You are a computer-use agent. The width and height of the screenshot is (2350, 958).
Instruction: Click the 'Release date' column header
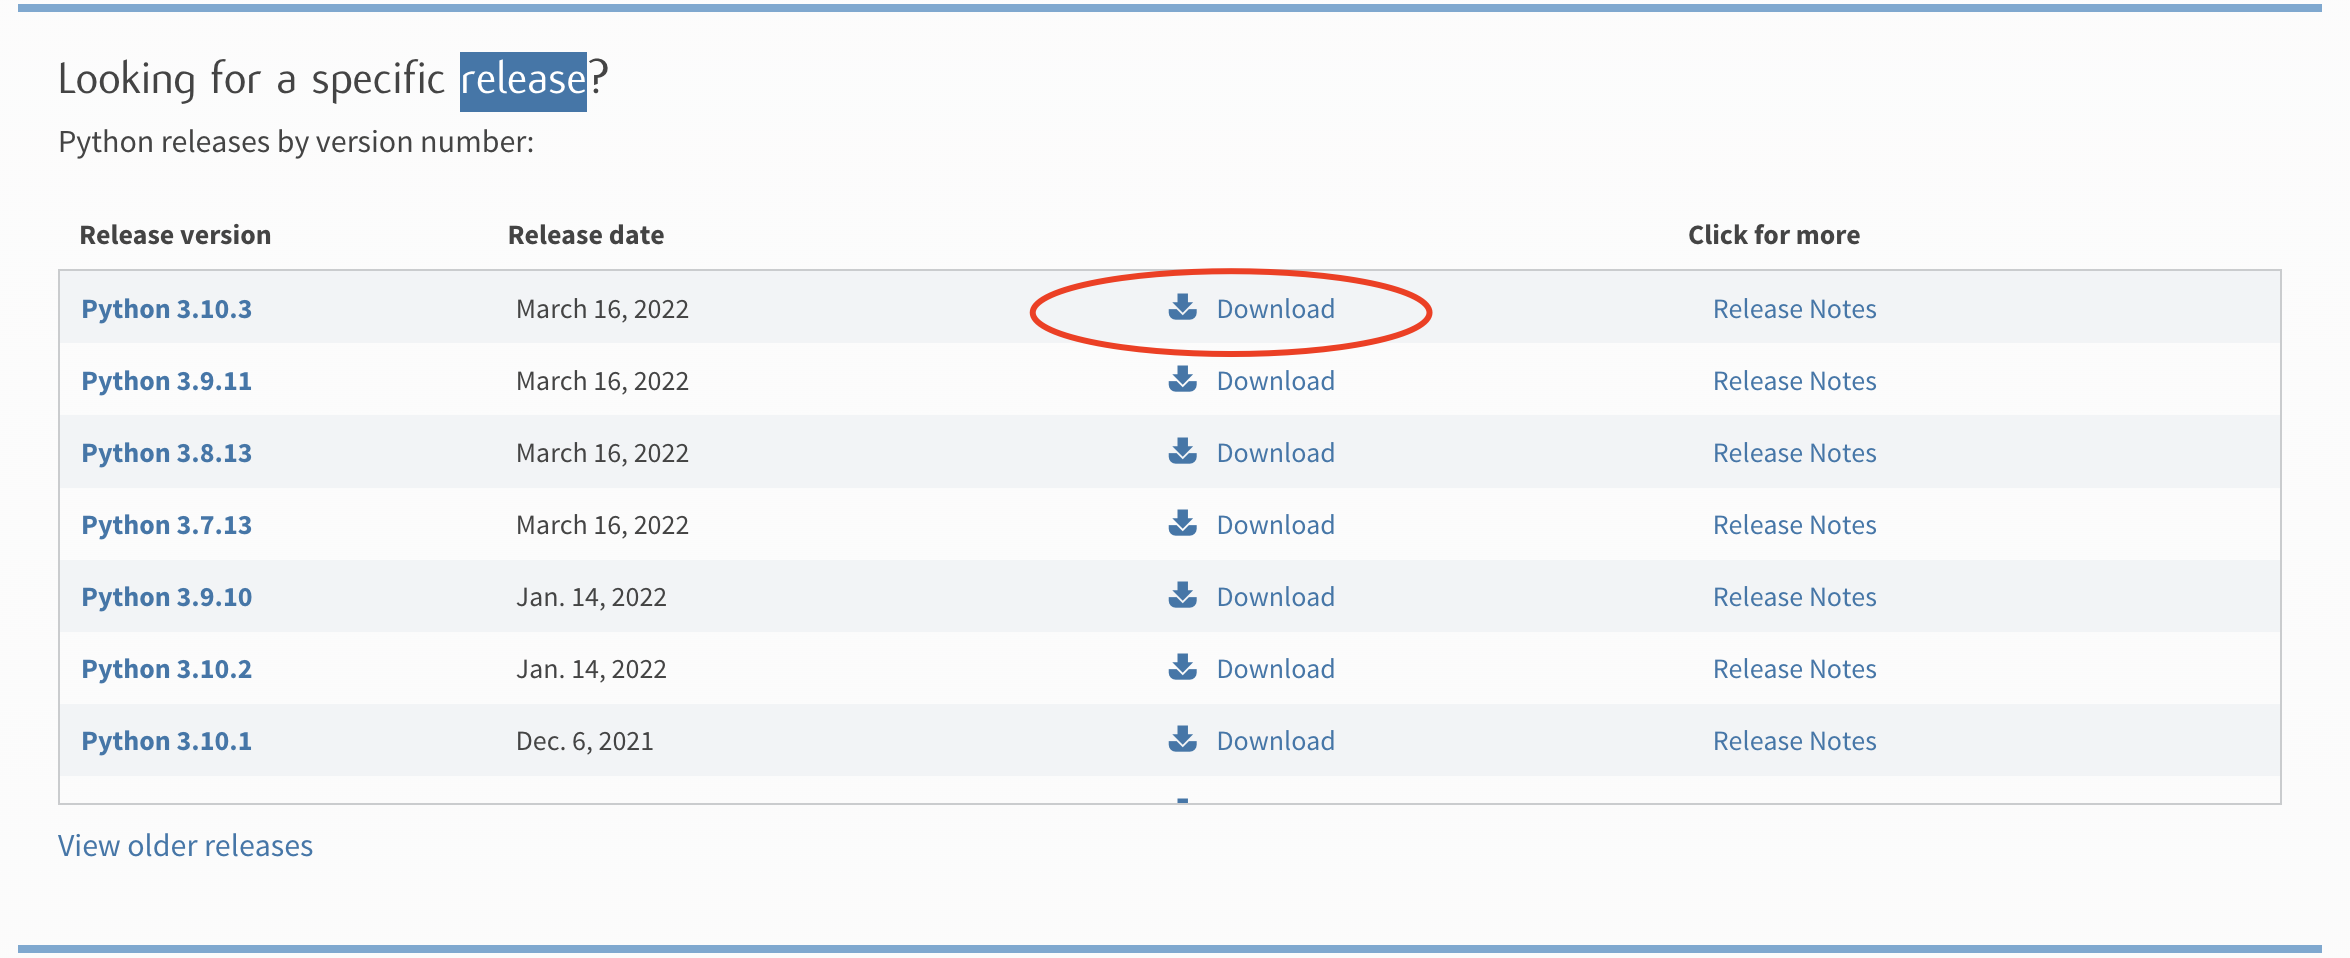(x=586, y=235)
